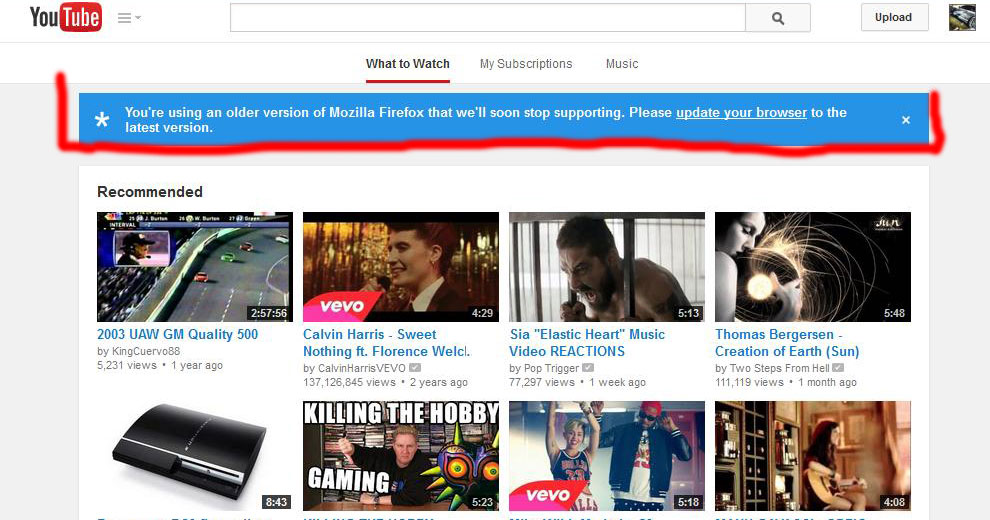Select the What to Watch tab
The width and height of the screenshot is (990, 520).
click(x=407, y=64)
